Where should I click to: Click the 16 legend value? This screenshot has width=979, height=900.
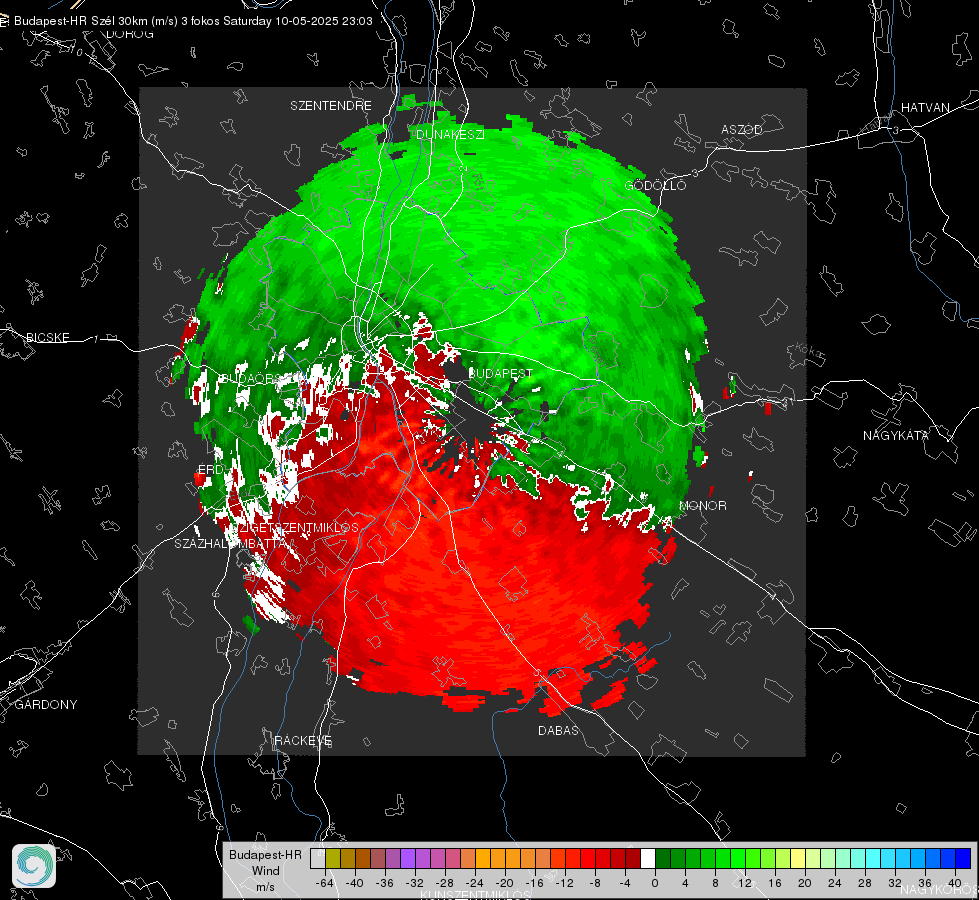775,883
